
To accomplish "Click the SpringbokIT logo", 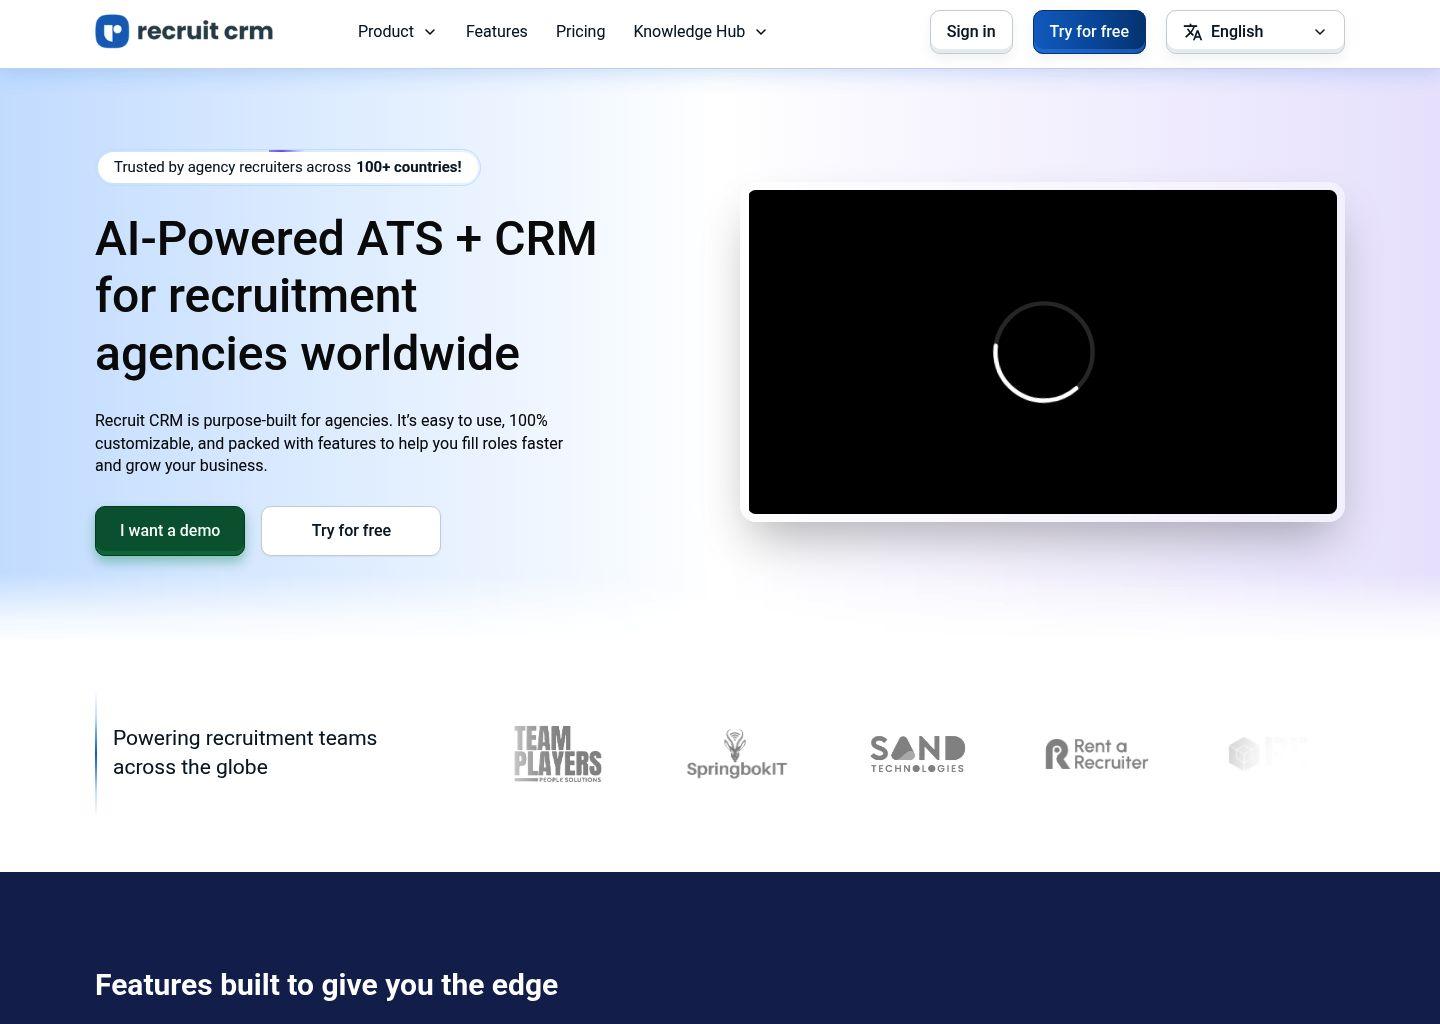I will tap(736, 753).
